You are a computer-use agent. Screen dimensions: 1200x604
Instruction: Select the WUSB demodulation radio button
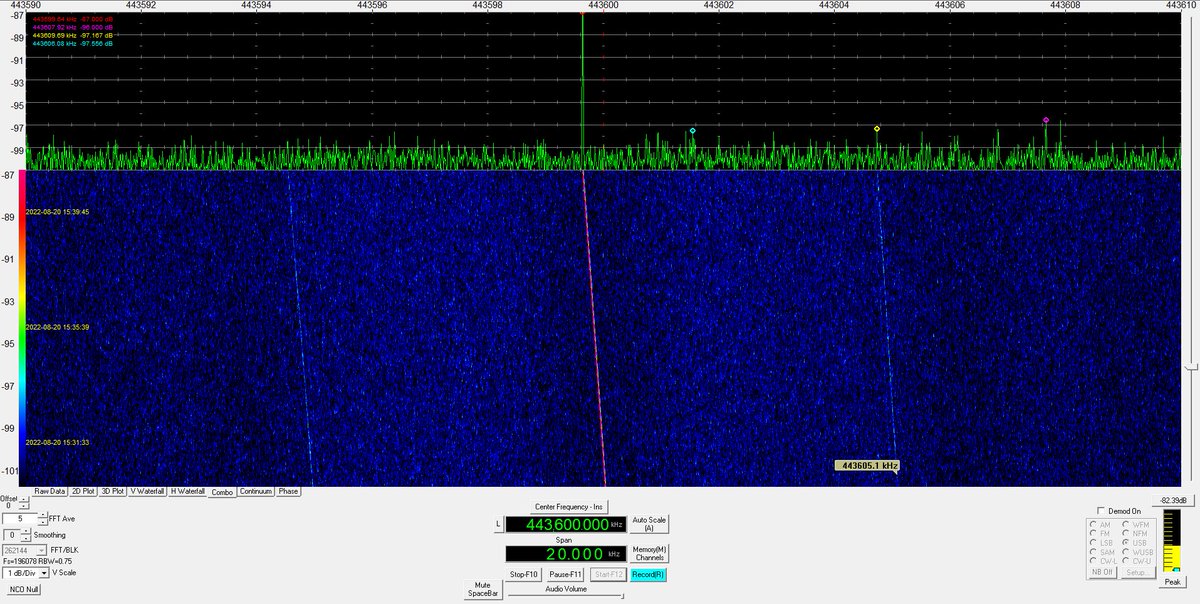1126,551
